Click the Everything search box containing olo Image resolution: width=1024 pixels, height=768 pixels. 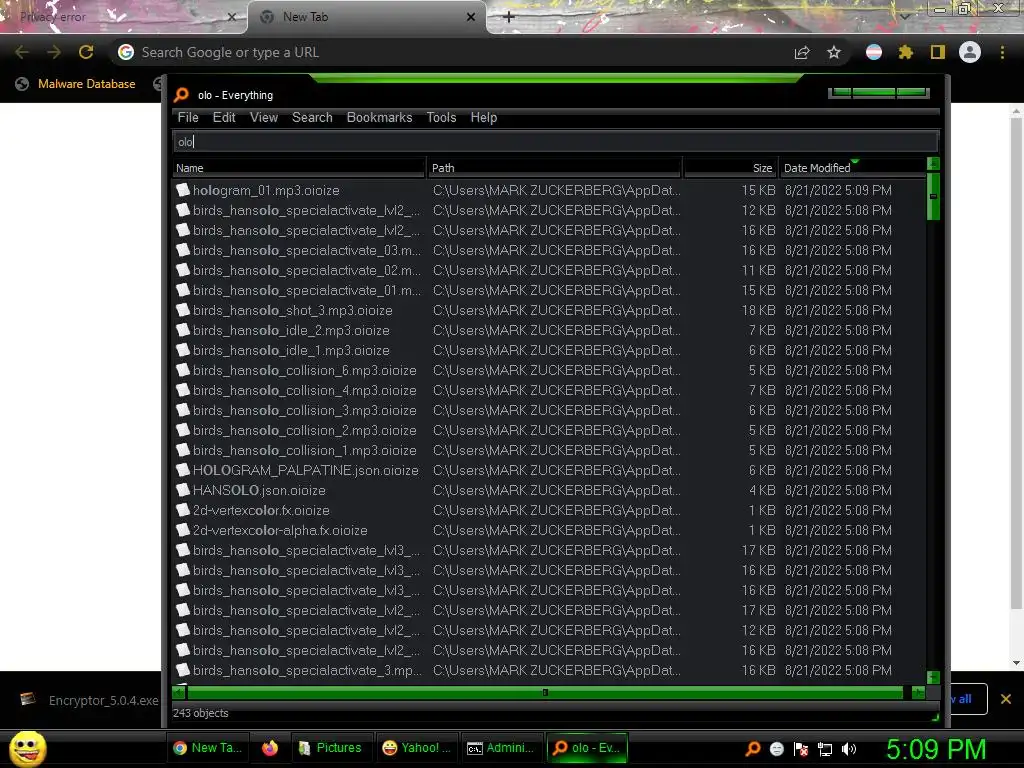556,142
